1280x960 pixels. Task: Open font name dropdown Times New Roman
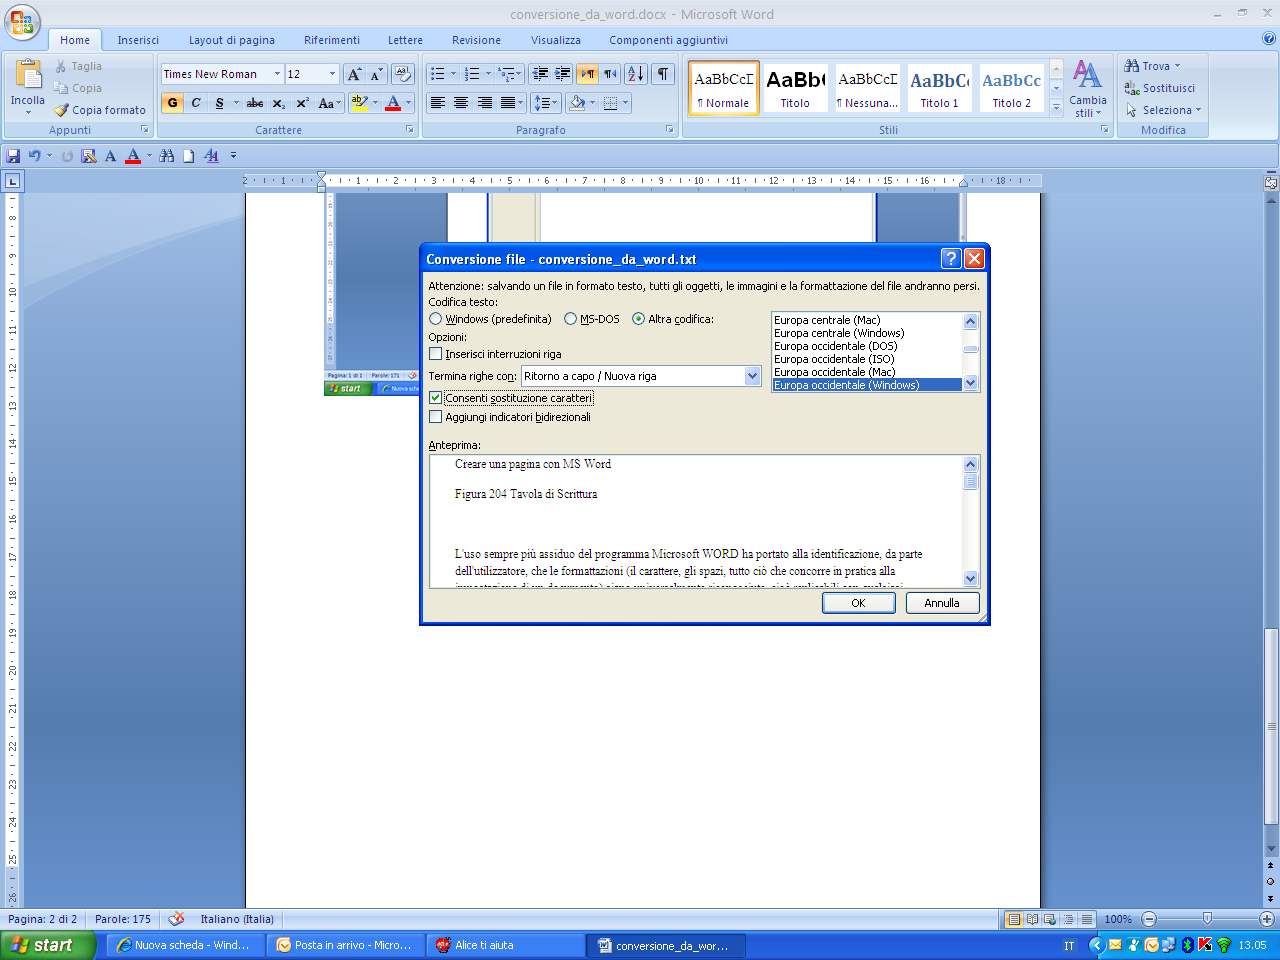[x=277, y=74]
